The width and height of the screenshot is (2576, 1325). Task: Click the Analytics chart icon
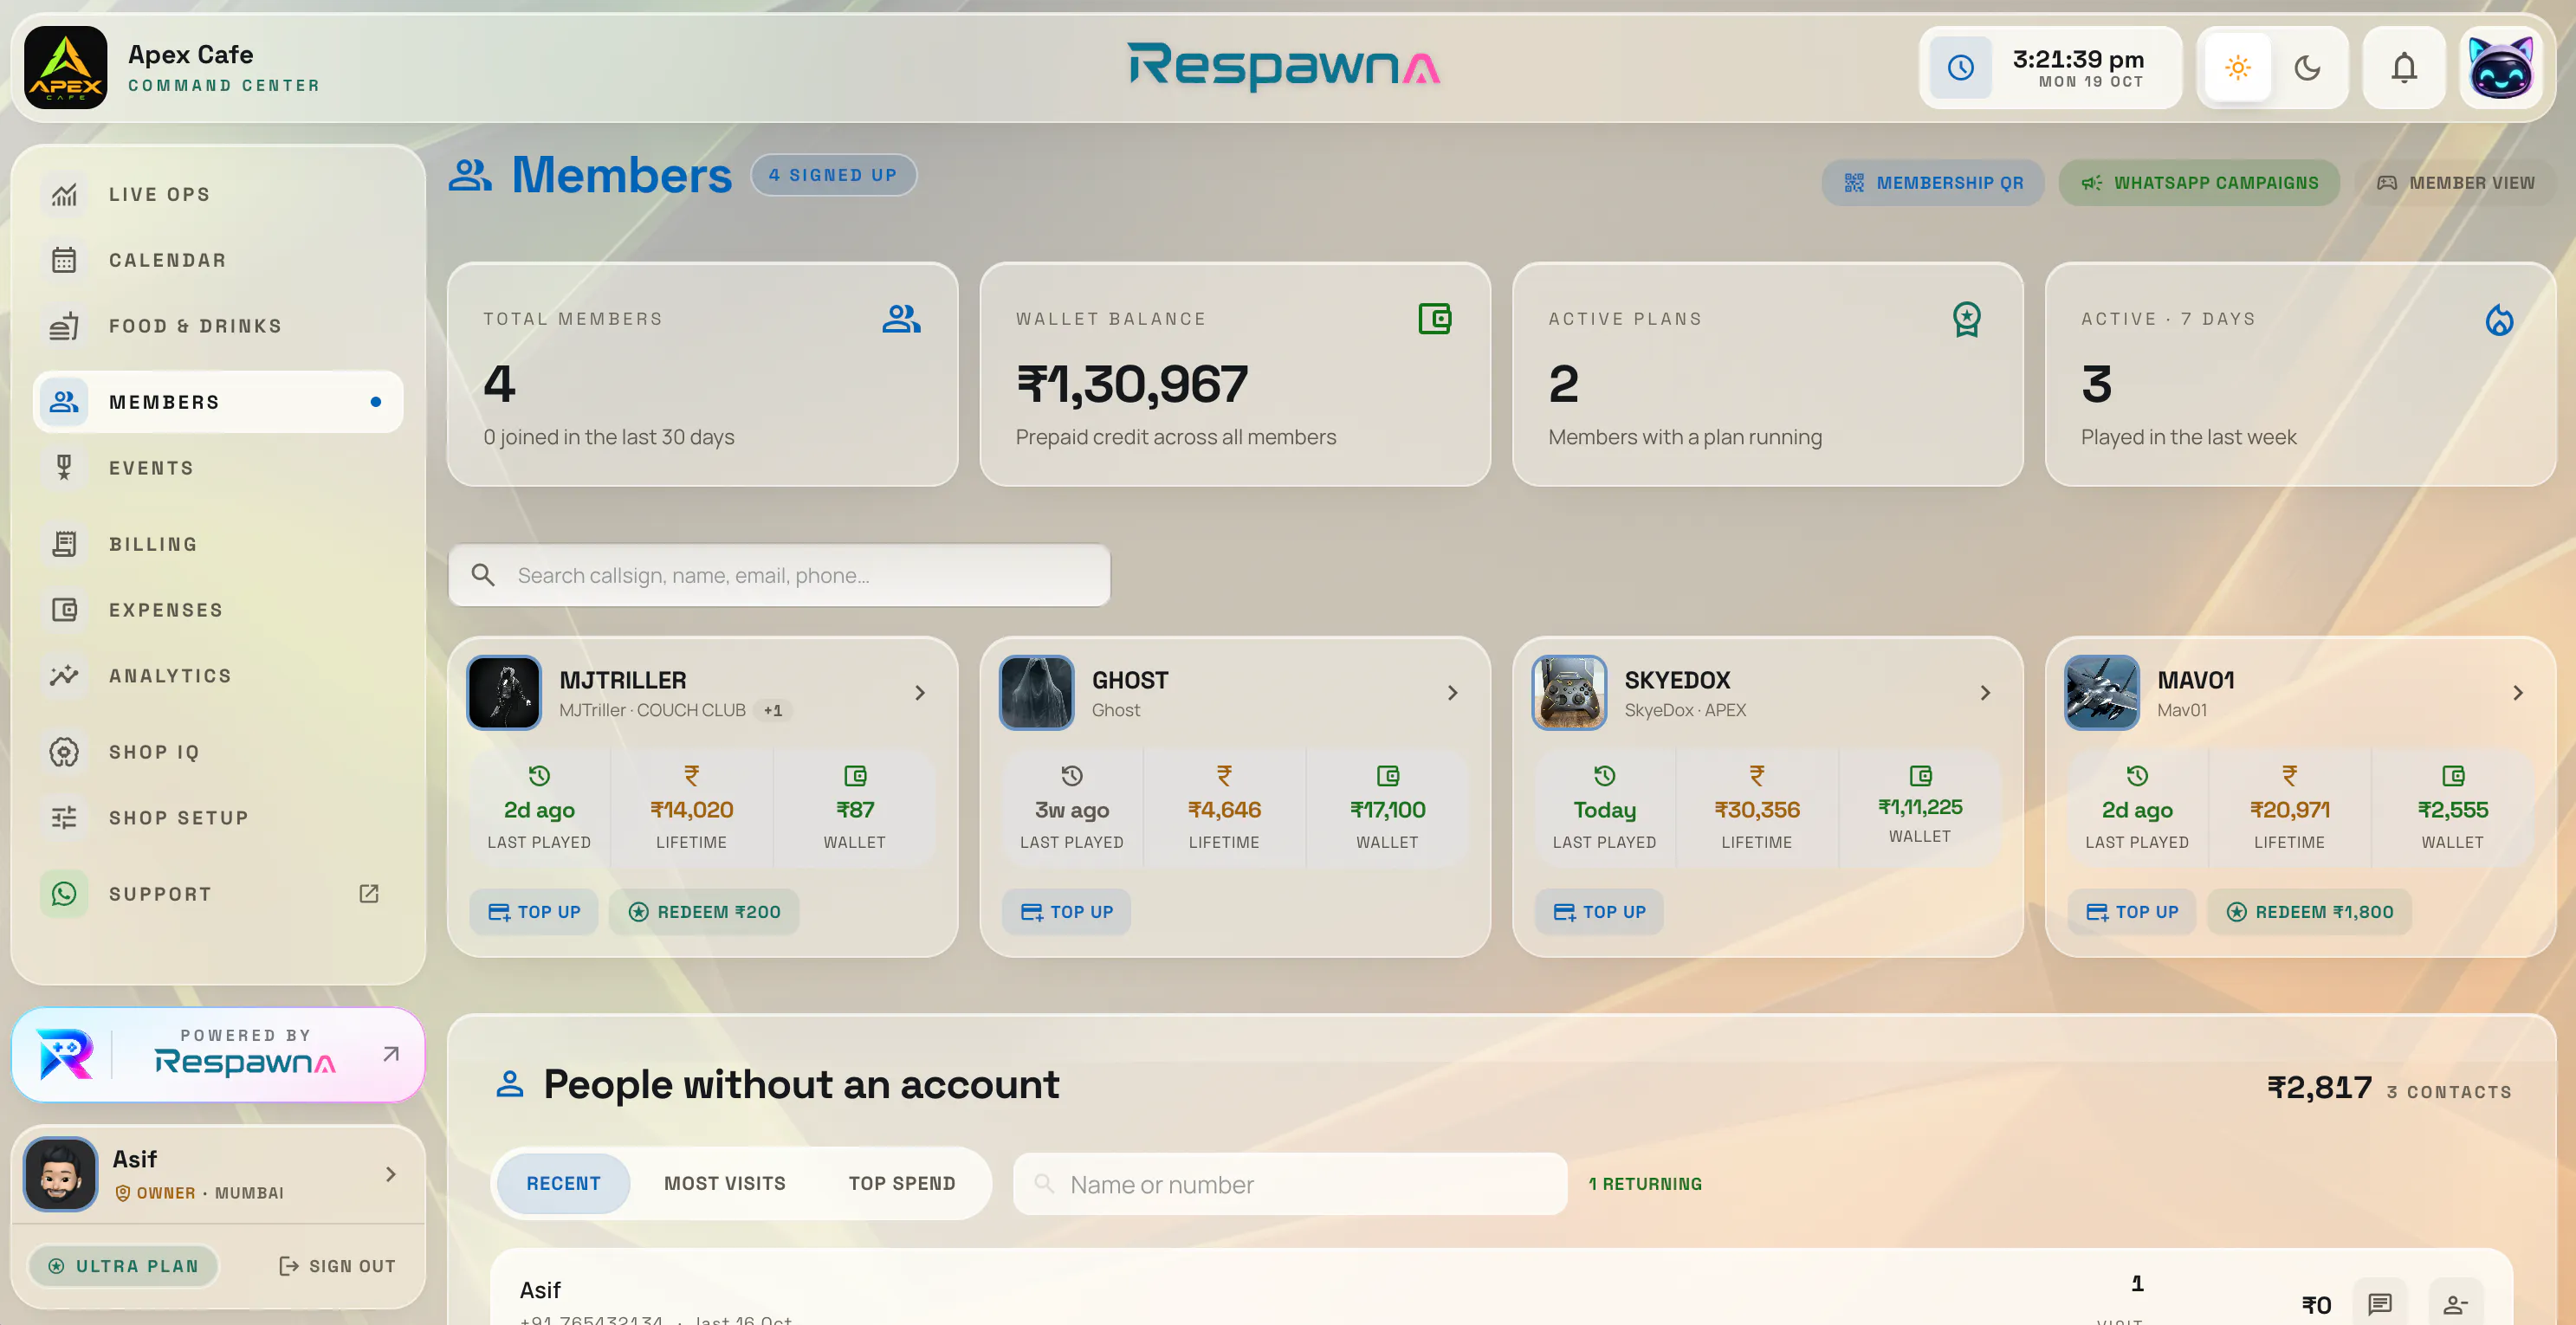pyautogui.click(x=64, y=676)
